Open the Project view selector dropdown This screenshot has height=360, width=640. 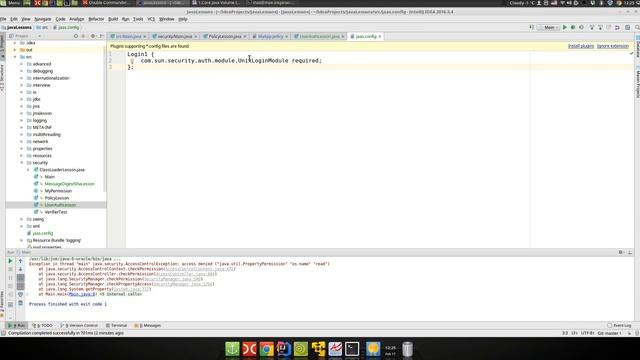pyautogui.click(x=25, y=36)
